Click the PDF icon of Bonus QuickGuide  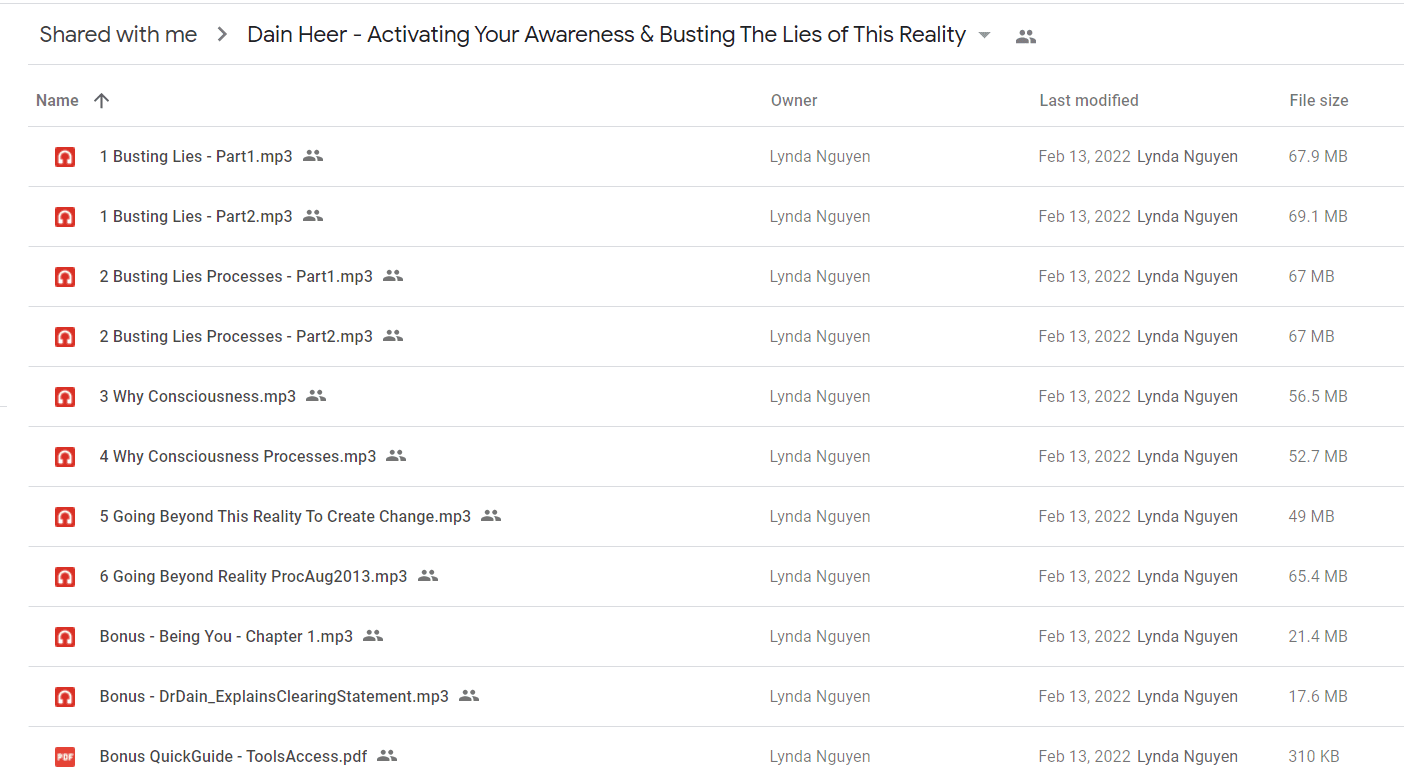click(65, 757)
